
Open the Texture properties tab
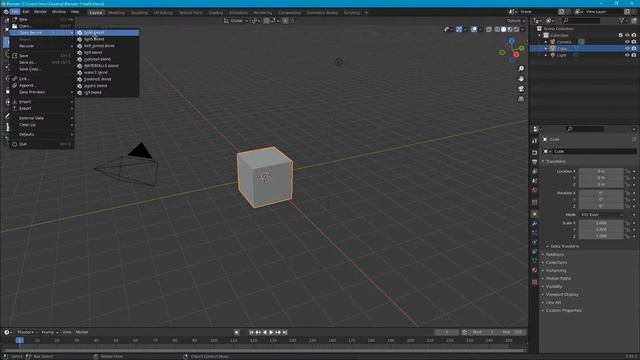pos(535,282)
